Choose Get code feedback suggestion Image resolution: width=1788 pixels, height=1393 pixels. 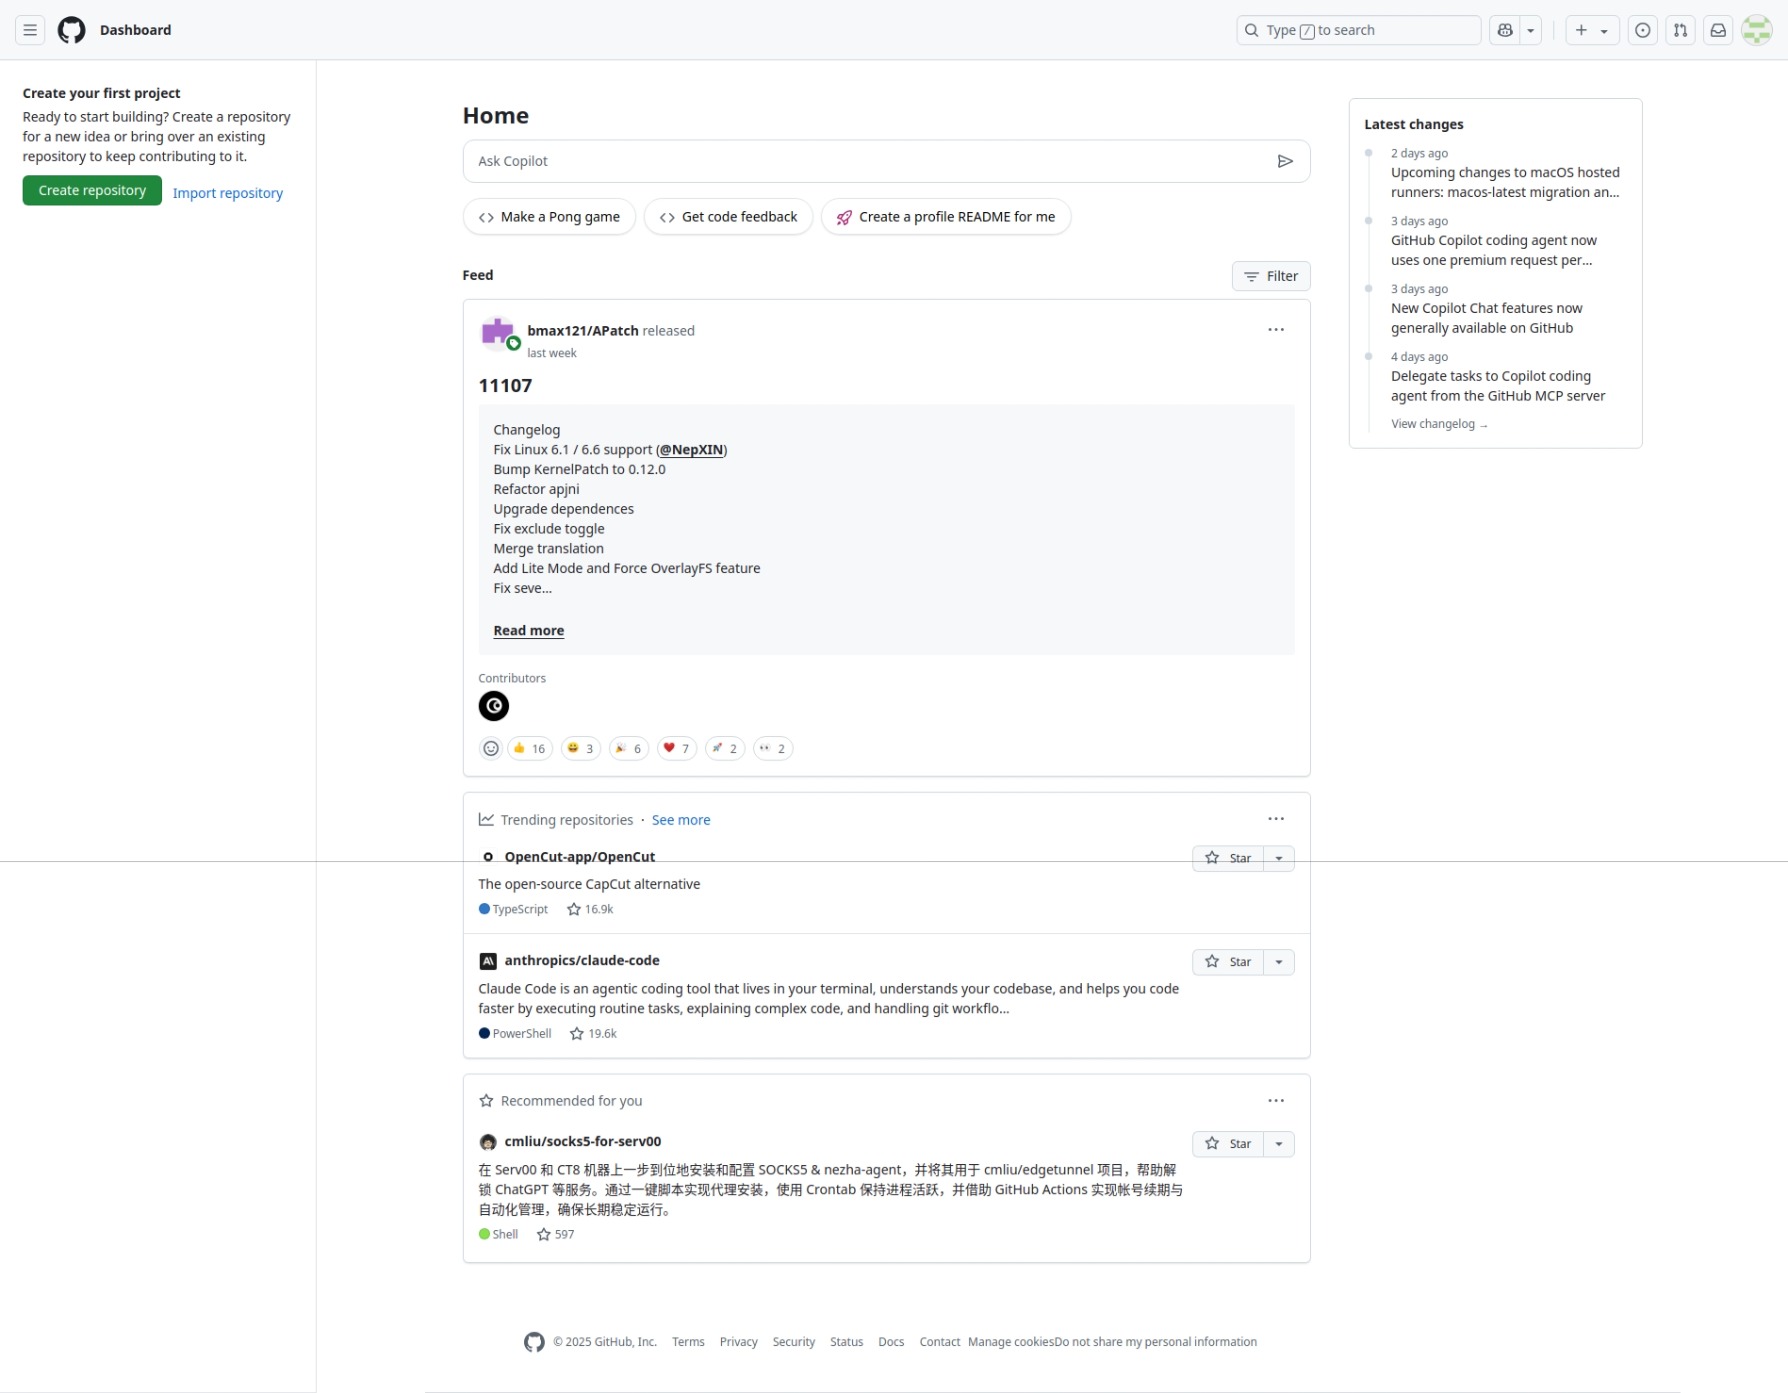pos(728,217)
